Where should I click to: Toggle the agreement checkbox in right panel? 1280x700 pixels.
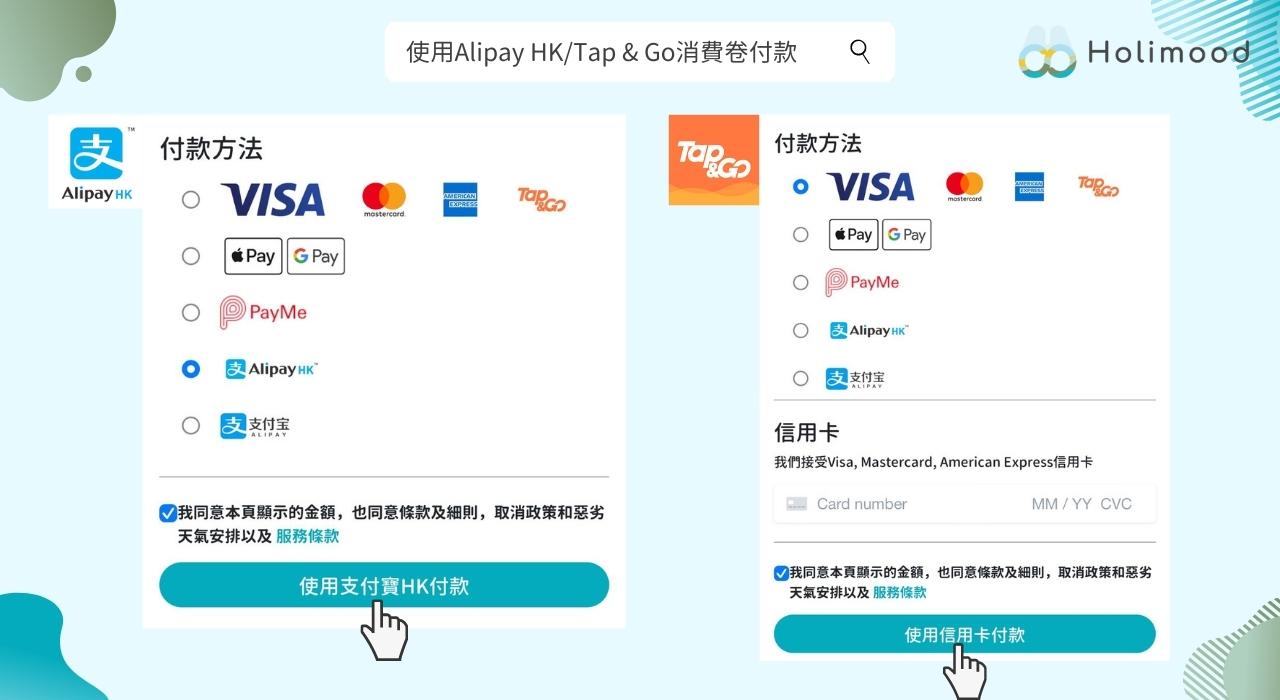(781, 573)
